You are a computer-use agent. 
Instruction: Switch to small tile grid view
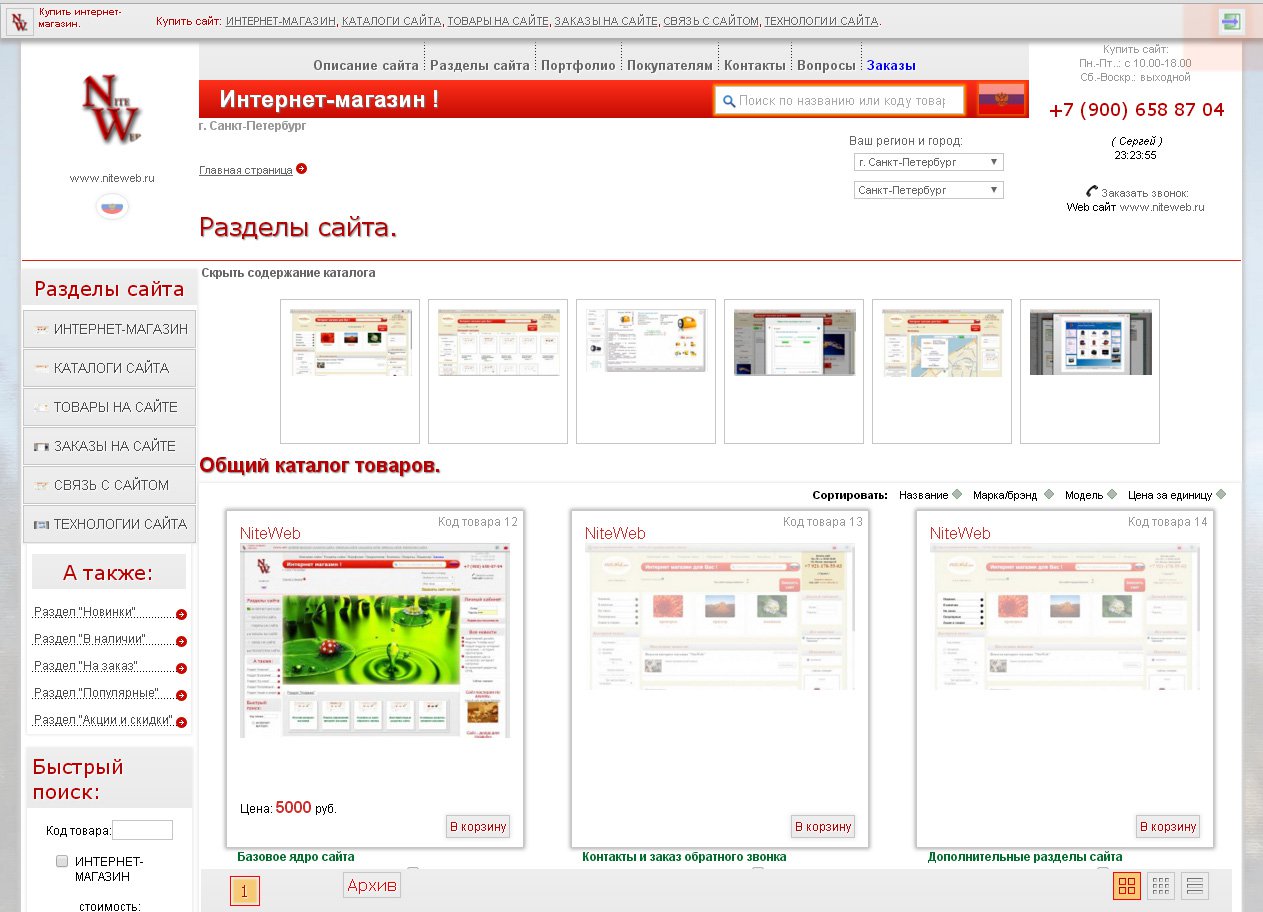1161,886
